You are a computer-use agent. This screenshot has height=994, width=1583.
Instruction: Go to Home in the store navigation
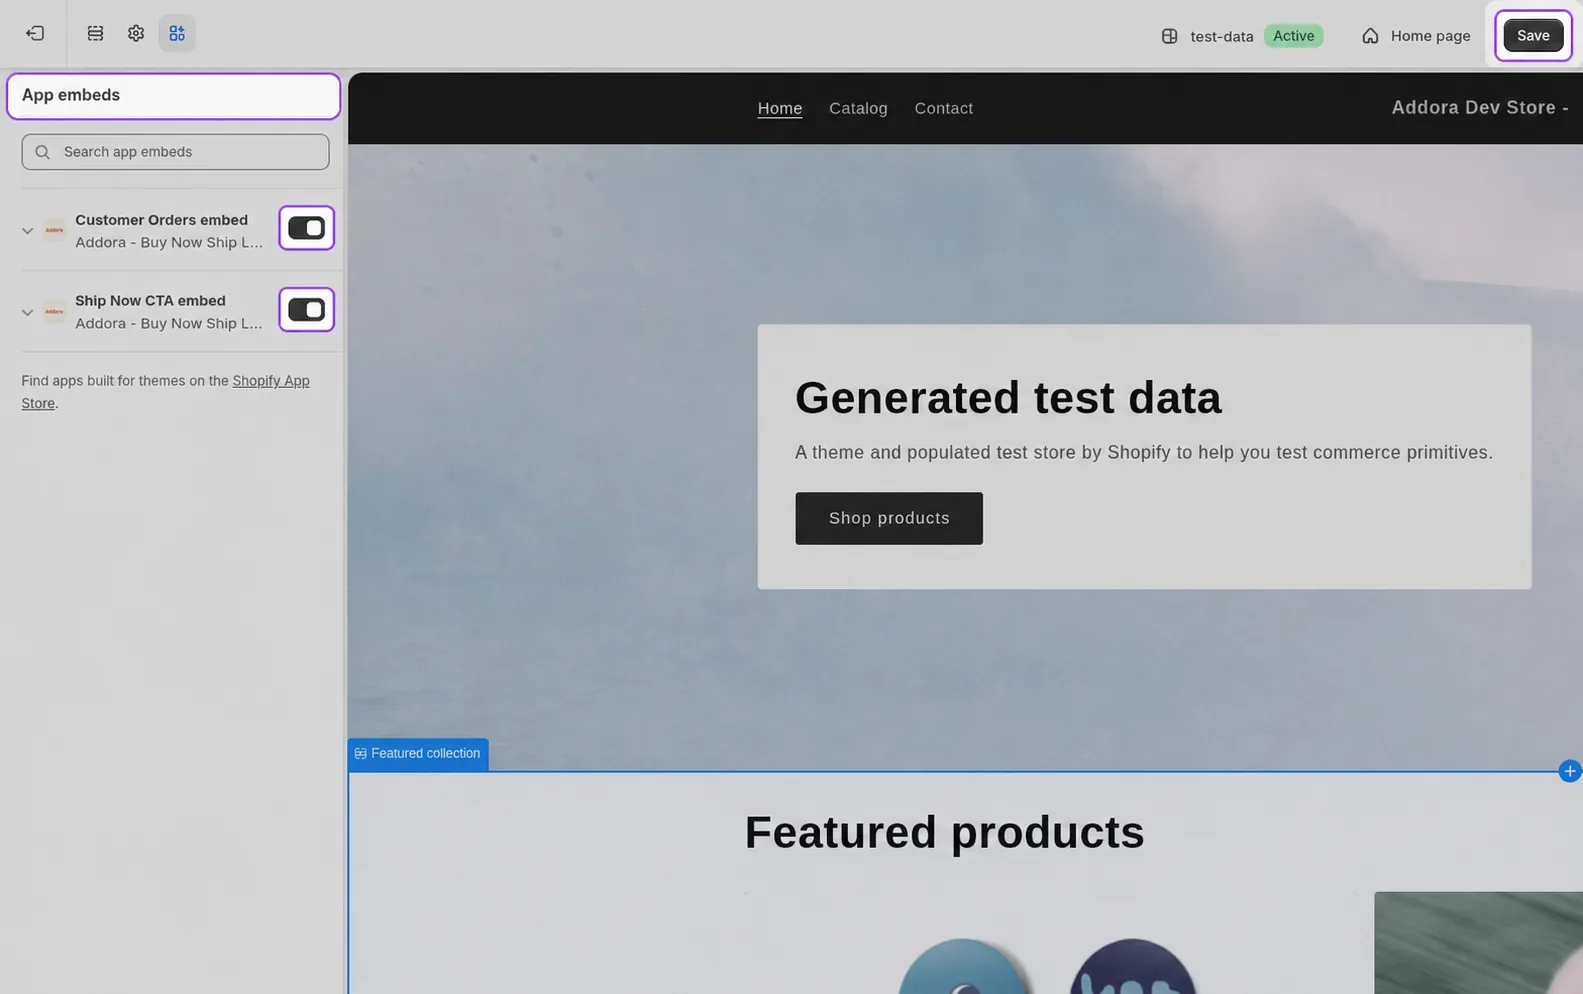(780, 108)
